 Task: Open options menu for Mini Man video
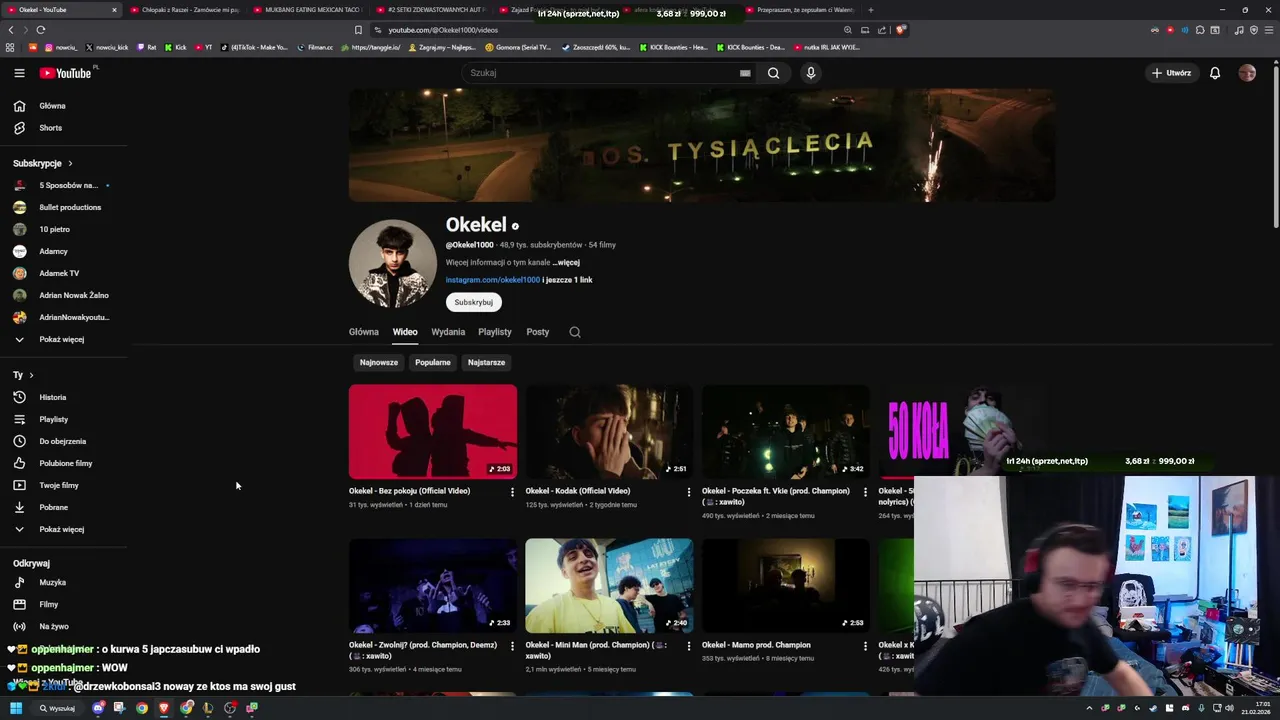[x=689, y=646]
